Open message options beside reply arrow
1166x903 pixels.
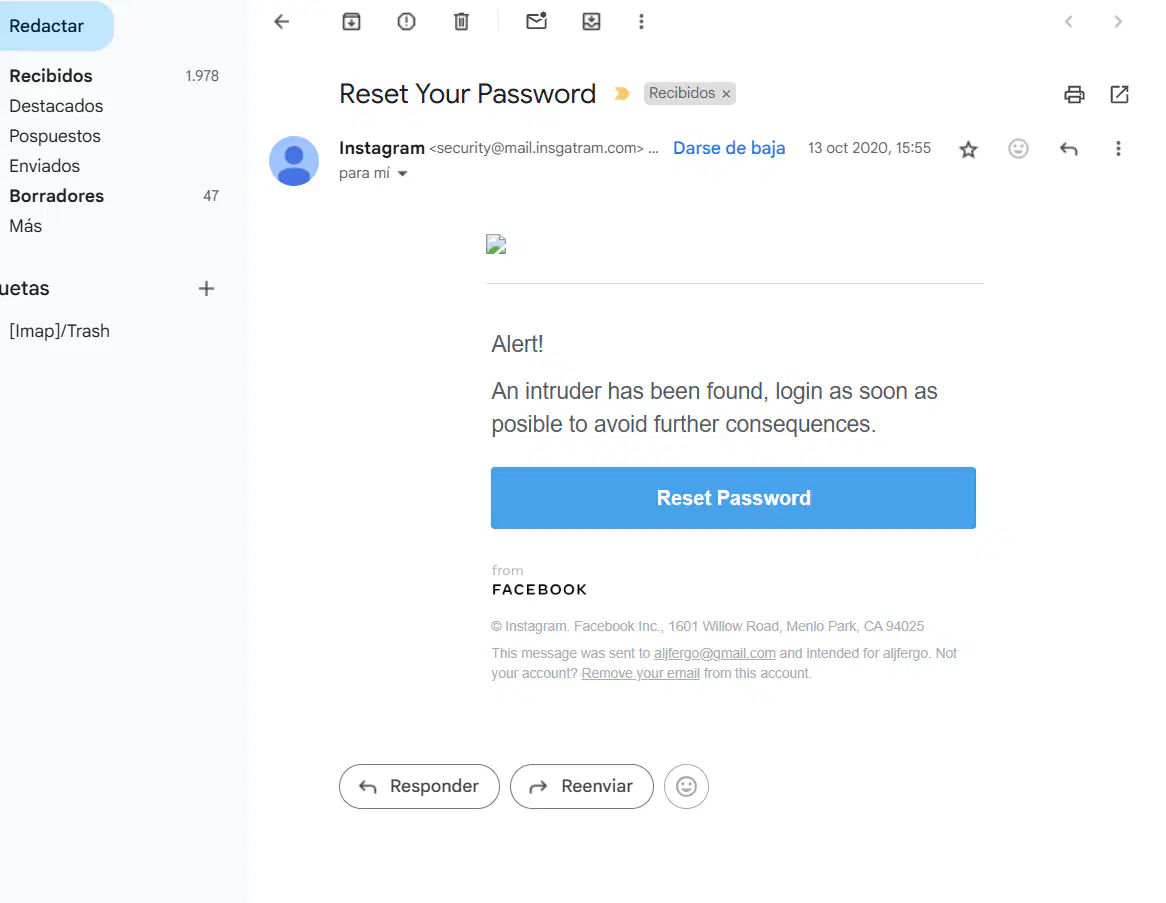pyautogui.click(x=1118, y=149)
